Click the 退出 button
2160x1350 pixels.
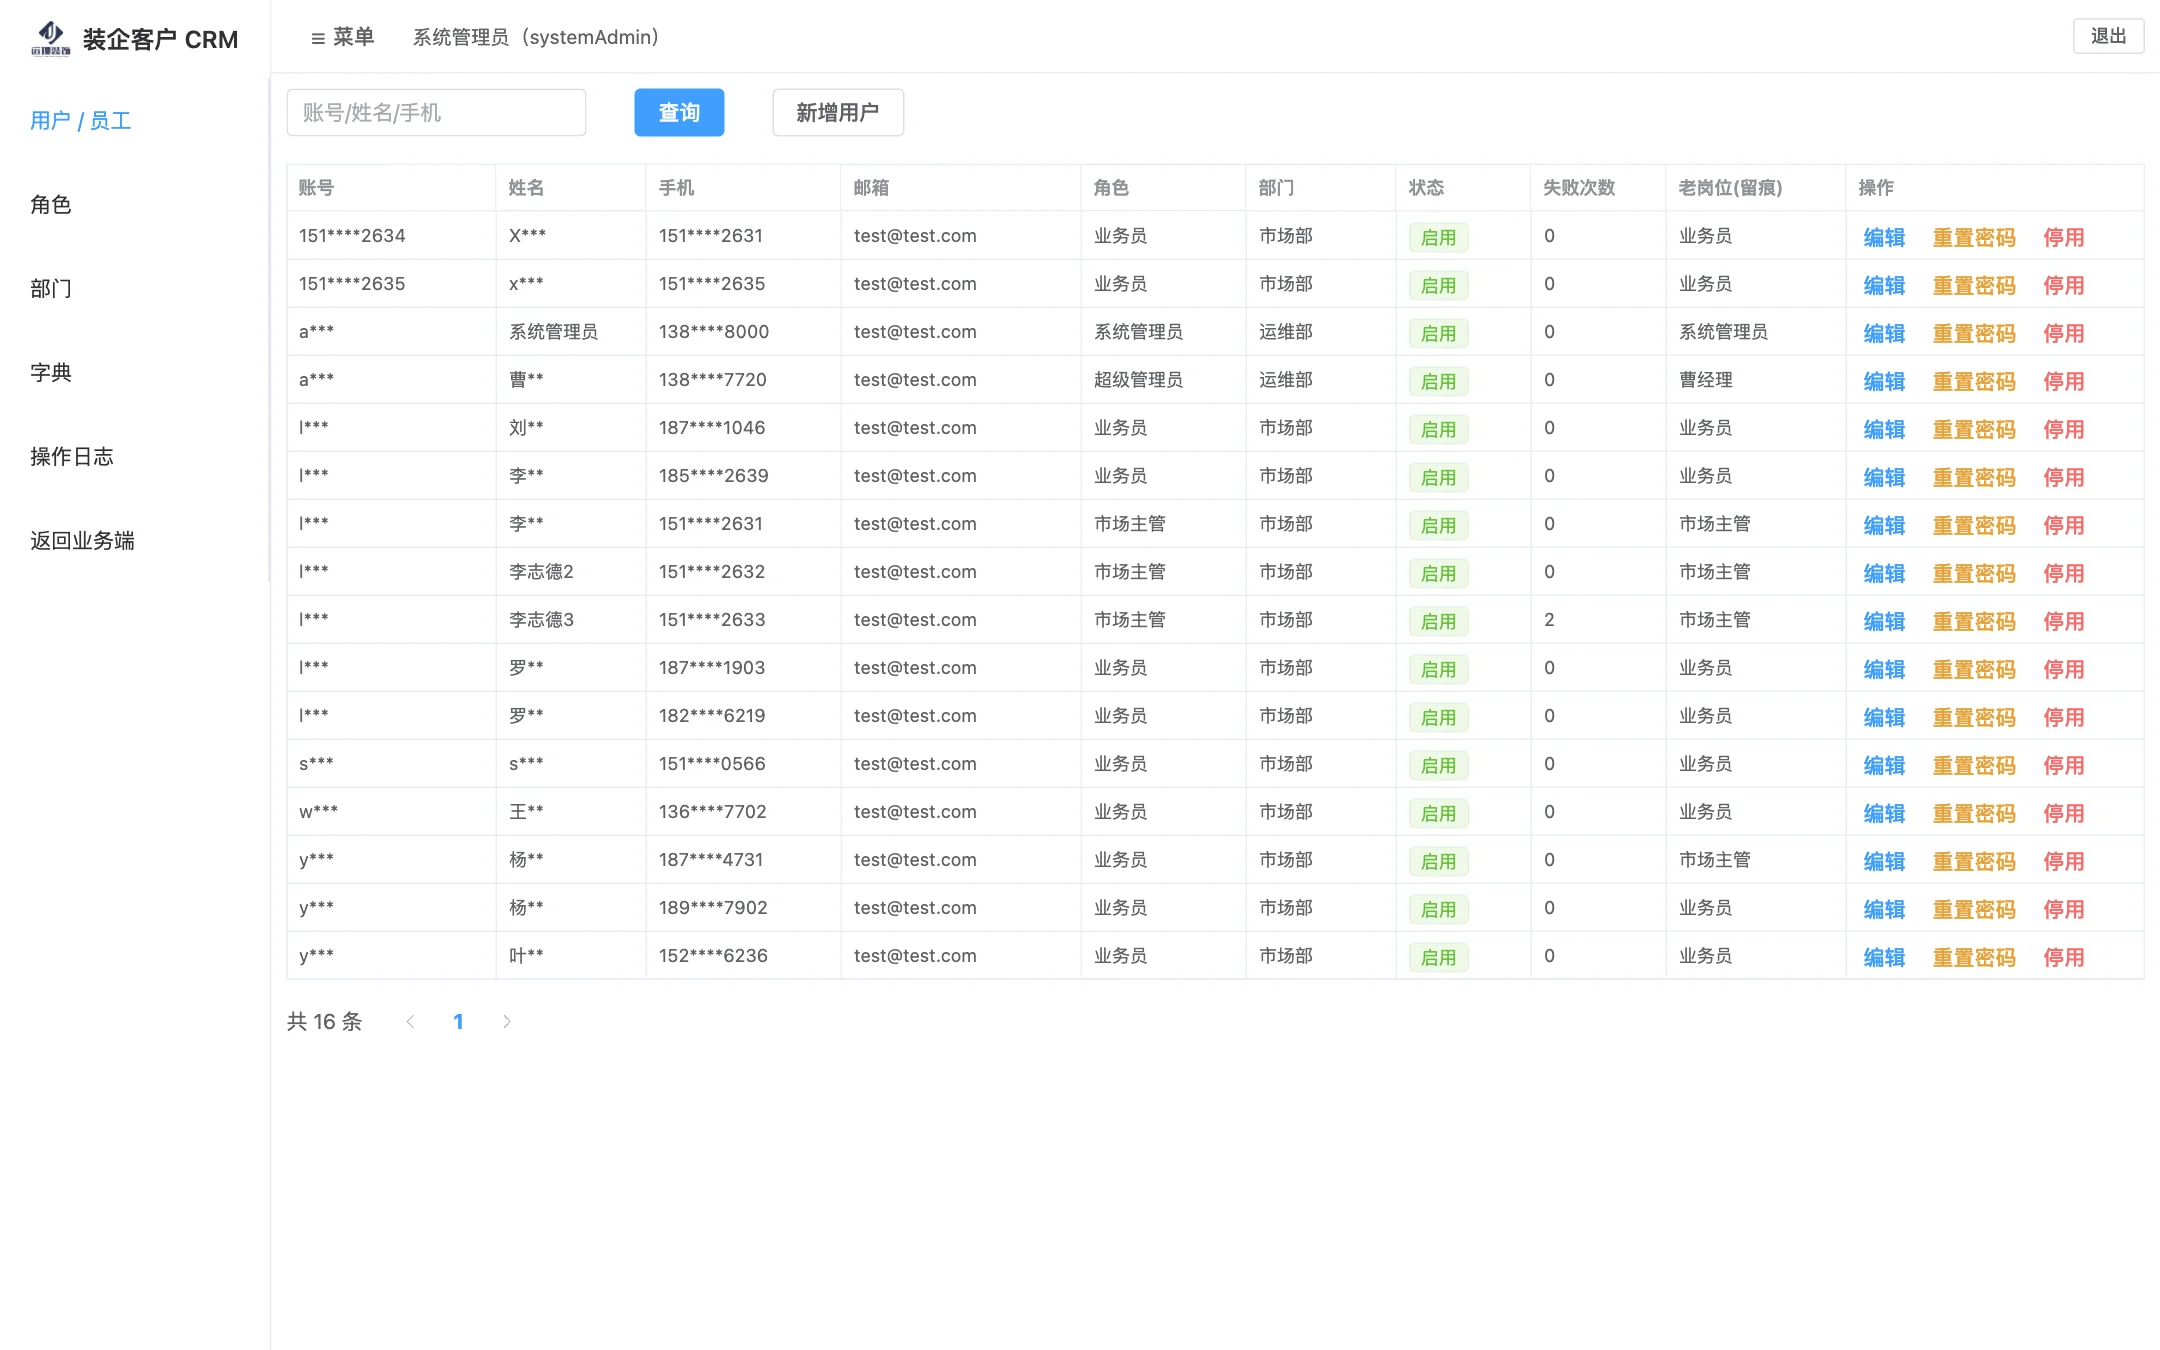pyautogui.click(x=2108, y=36)
